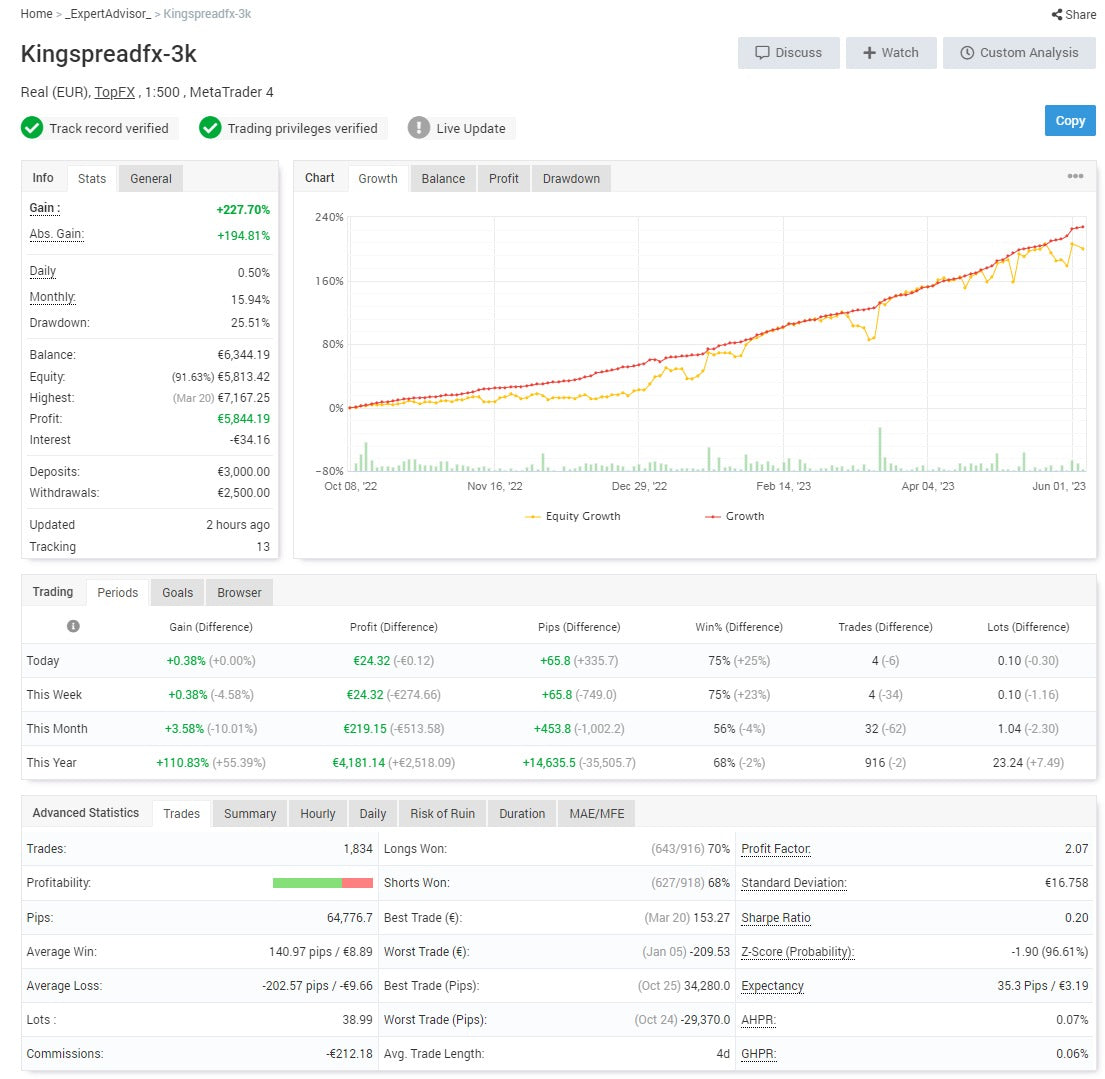Click the €6,344.19 balance value
This screenshot has width=1105, height=1079.
pyautogui.click(x=243, y=354)
